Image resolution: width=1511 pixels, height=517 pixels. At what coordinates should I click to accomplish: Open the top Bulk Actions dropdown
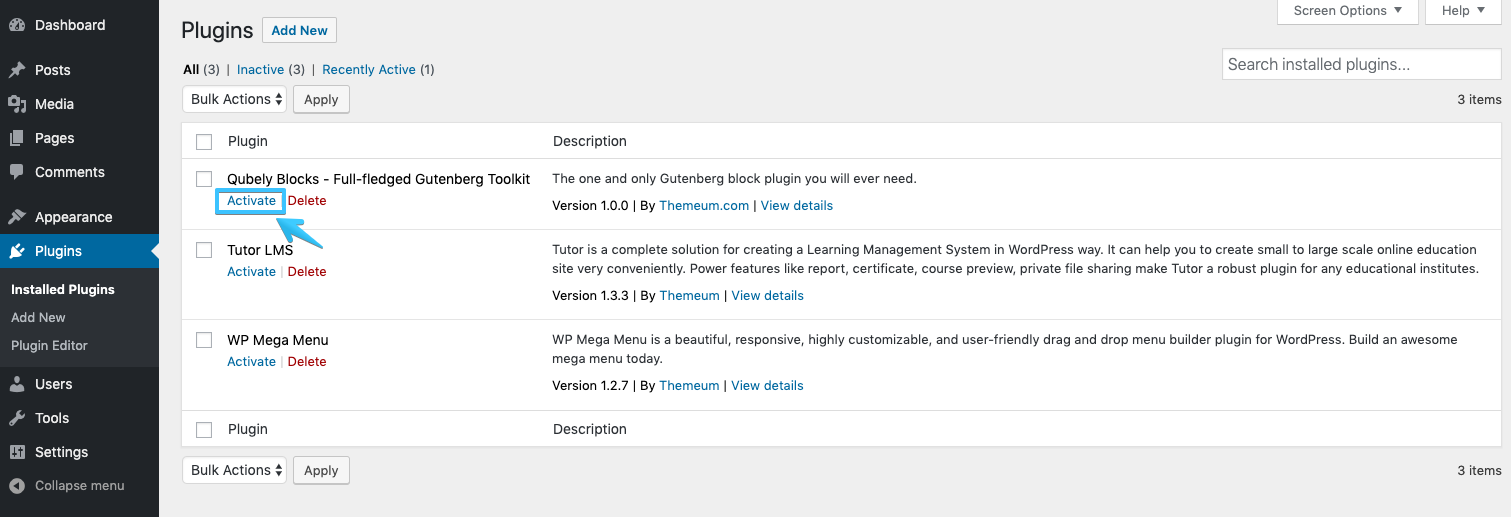click(x=234, y=99)
